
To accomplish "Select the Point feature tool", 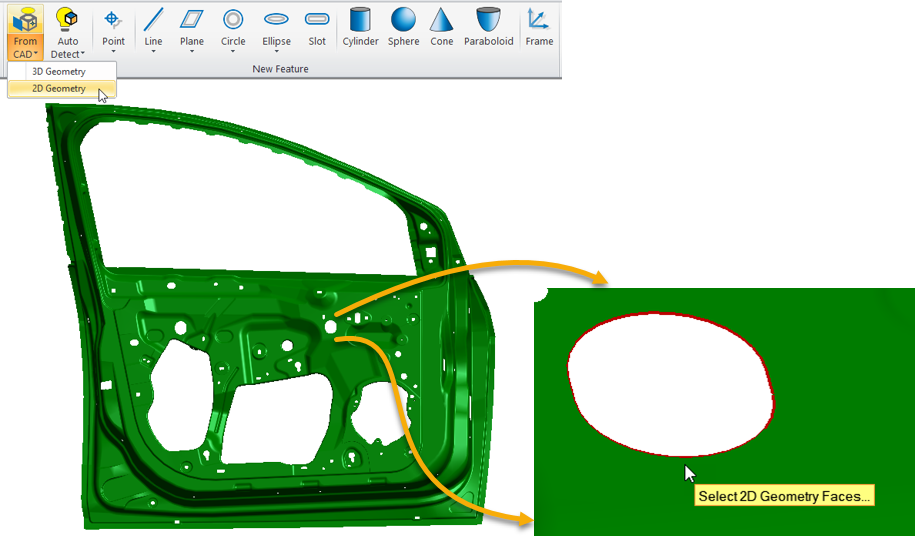I will [113, 27].
